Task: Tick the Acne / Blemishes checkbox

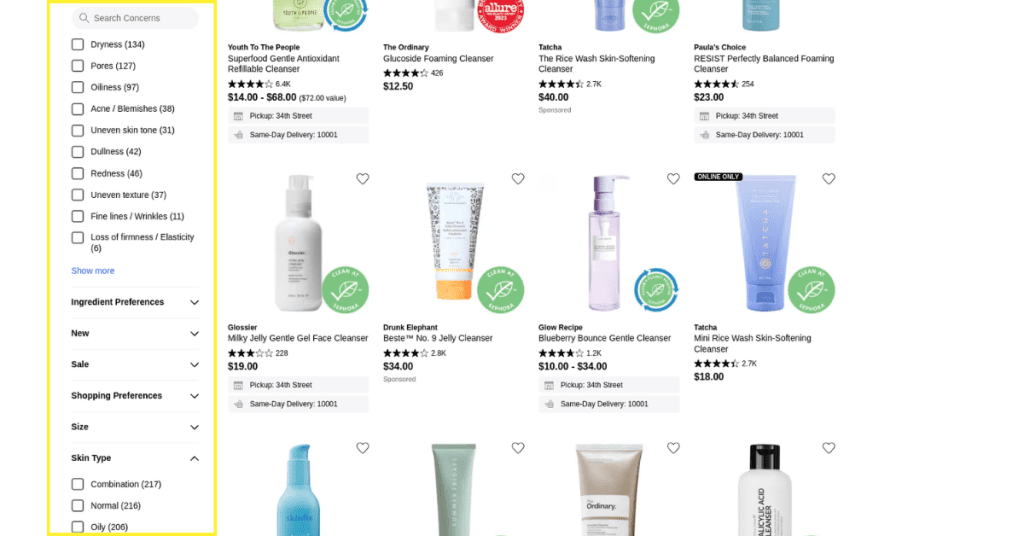Action: (78, 109)
